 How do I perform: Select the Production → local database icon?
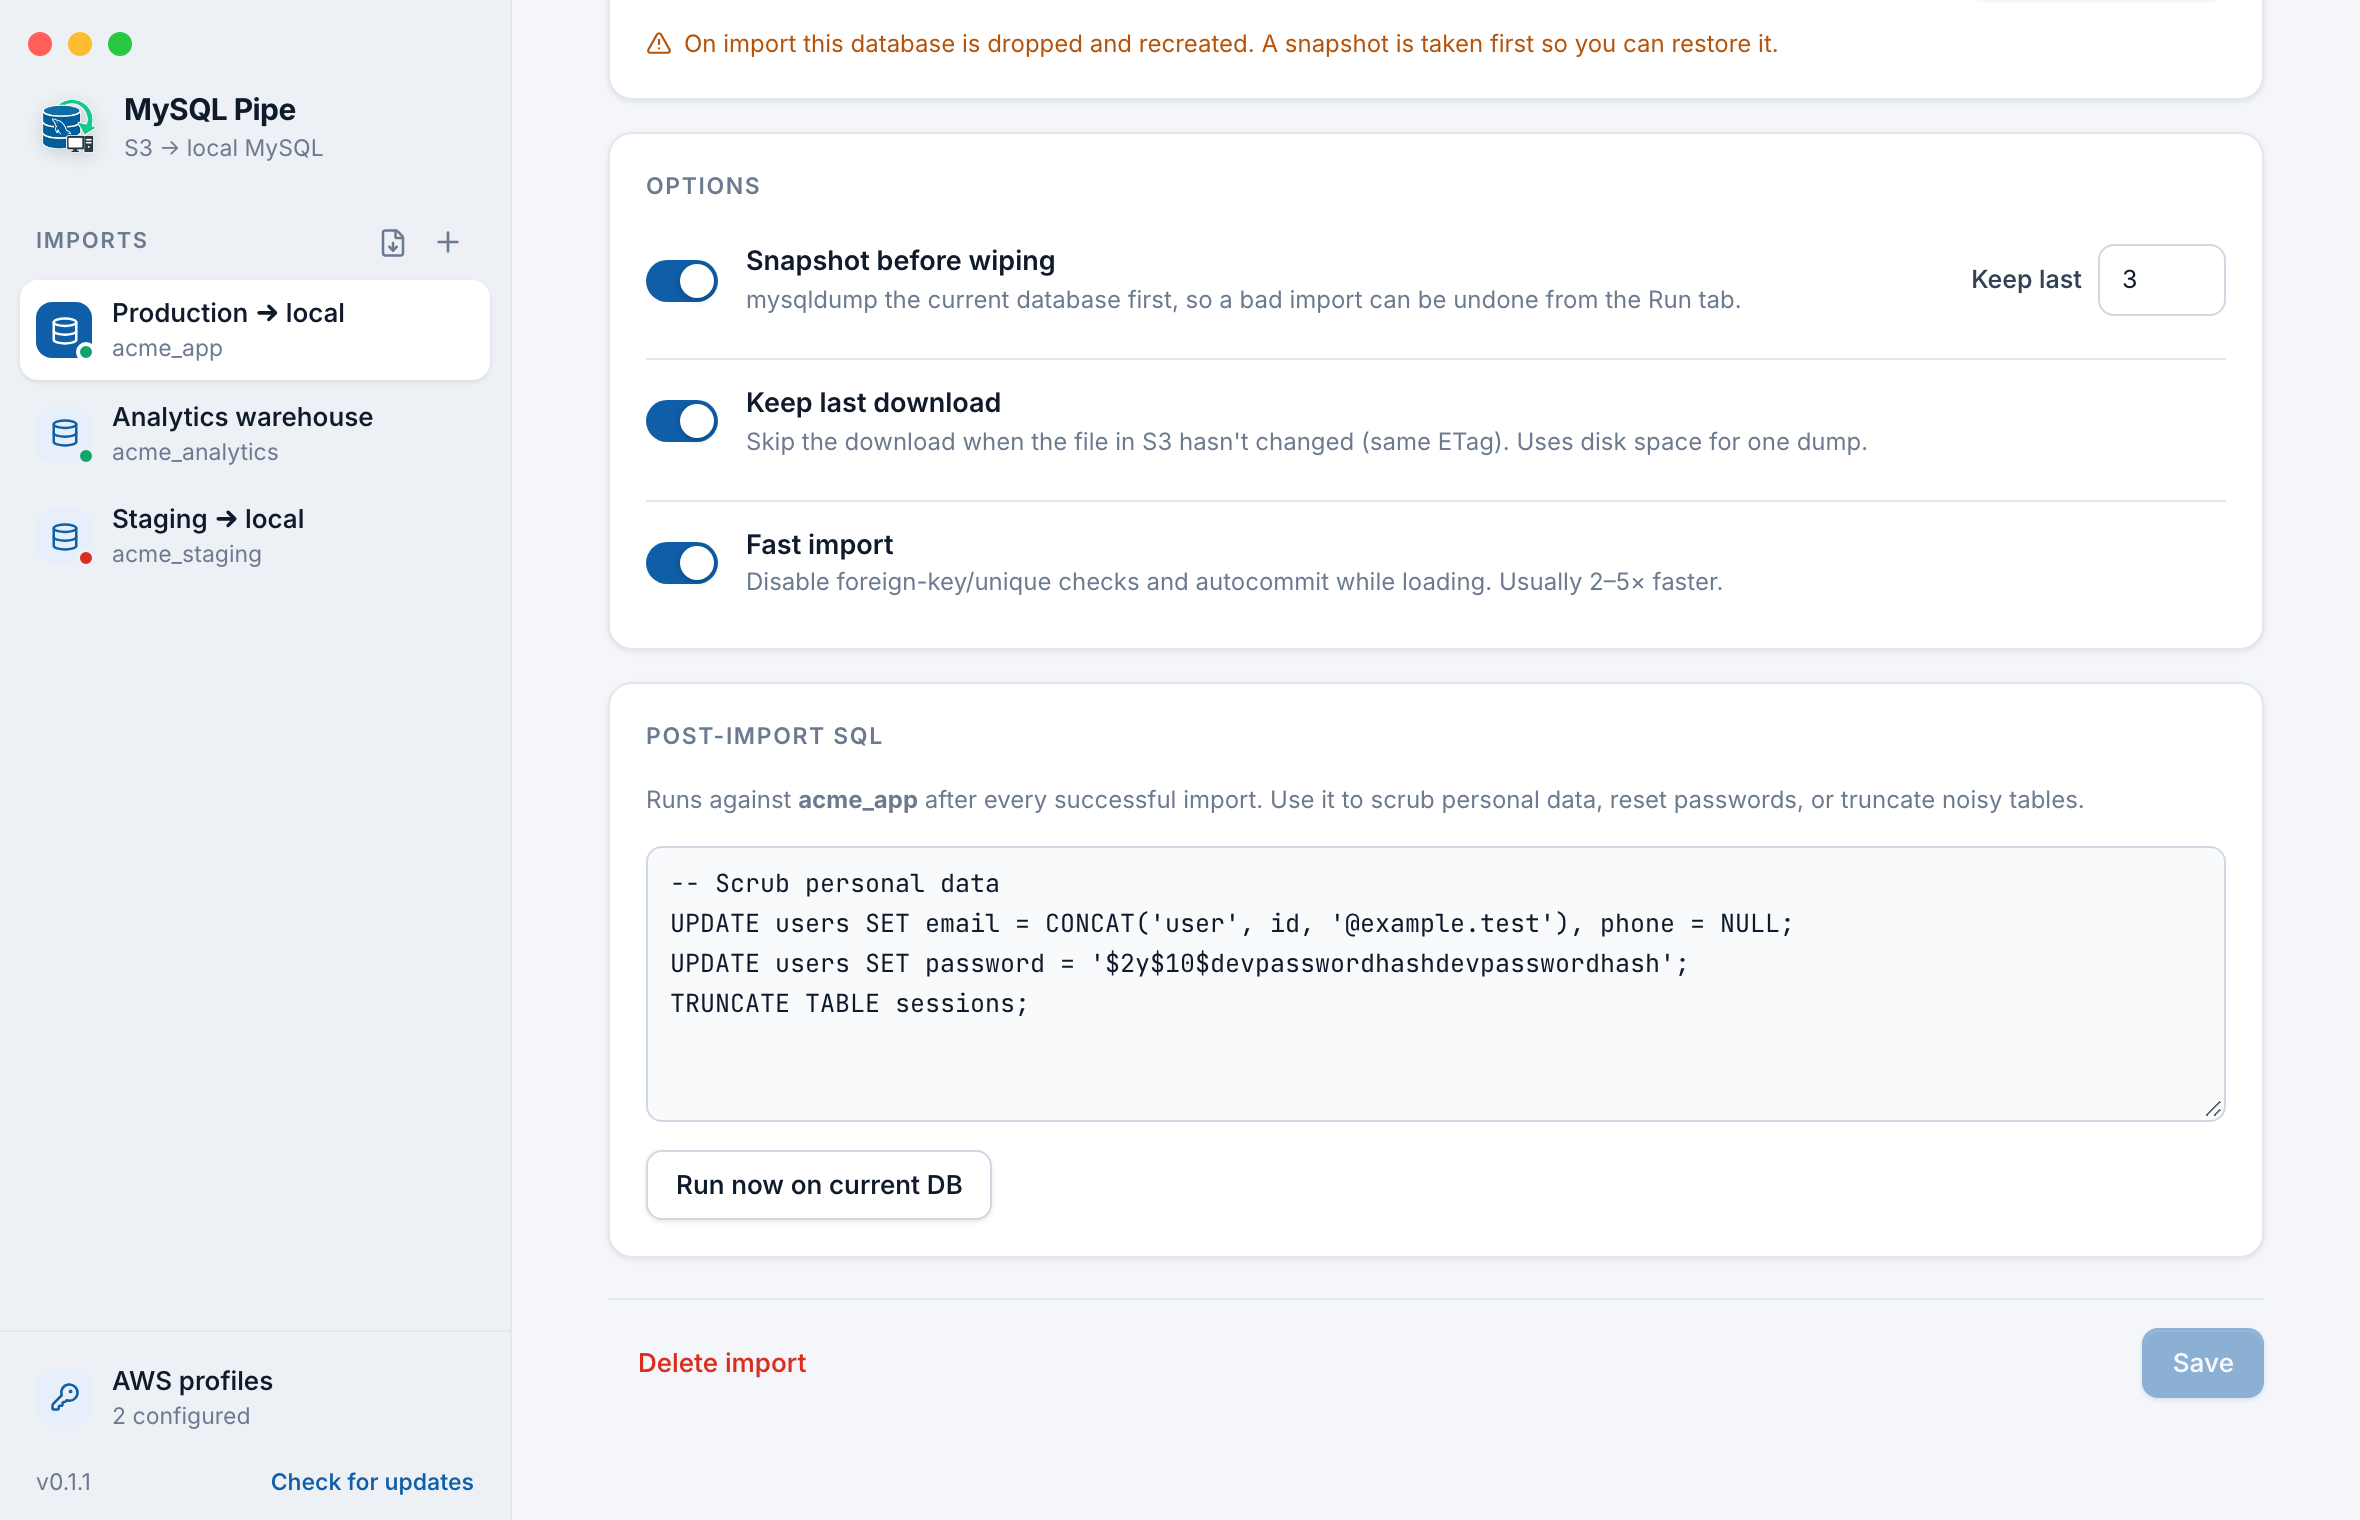click(x=65, y=330)
